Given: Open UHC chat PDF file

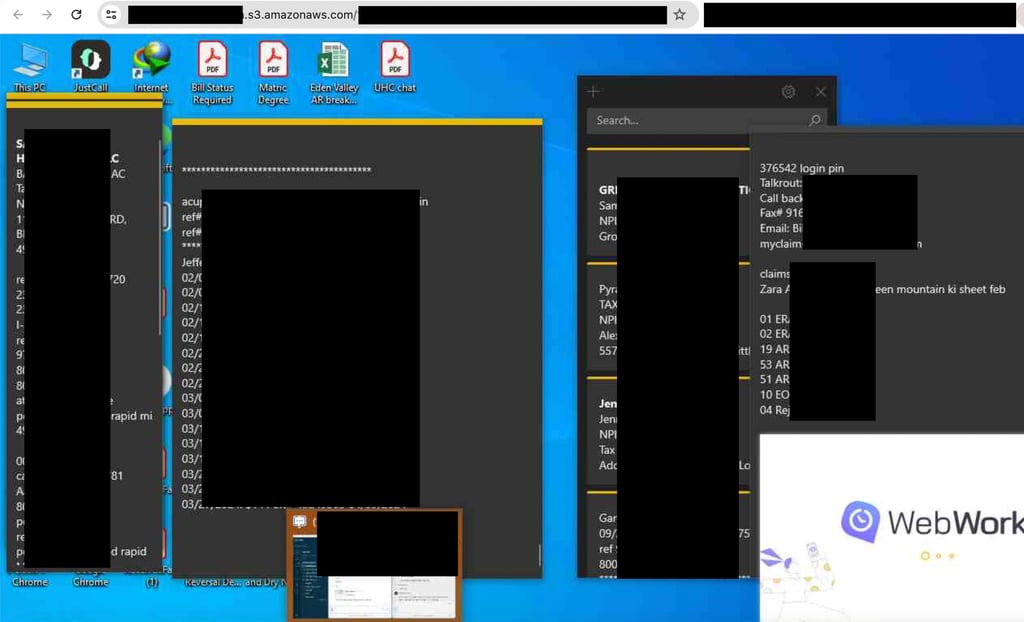Looking at the screenshot, I should 394,67.
